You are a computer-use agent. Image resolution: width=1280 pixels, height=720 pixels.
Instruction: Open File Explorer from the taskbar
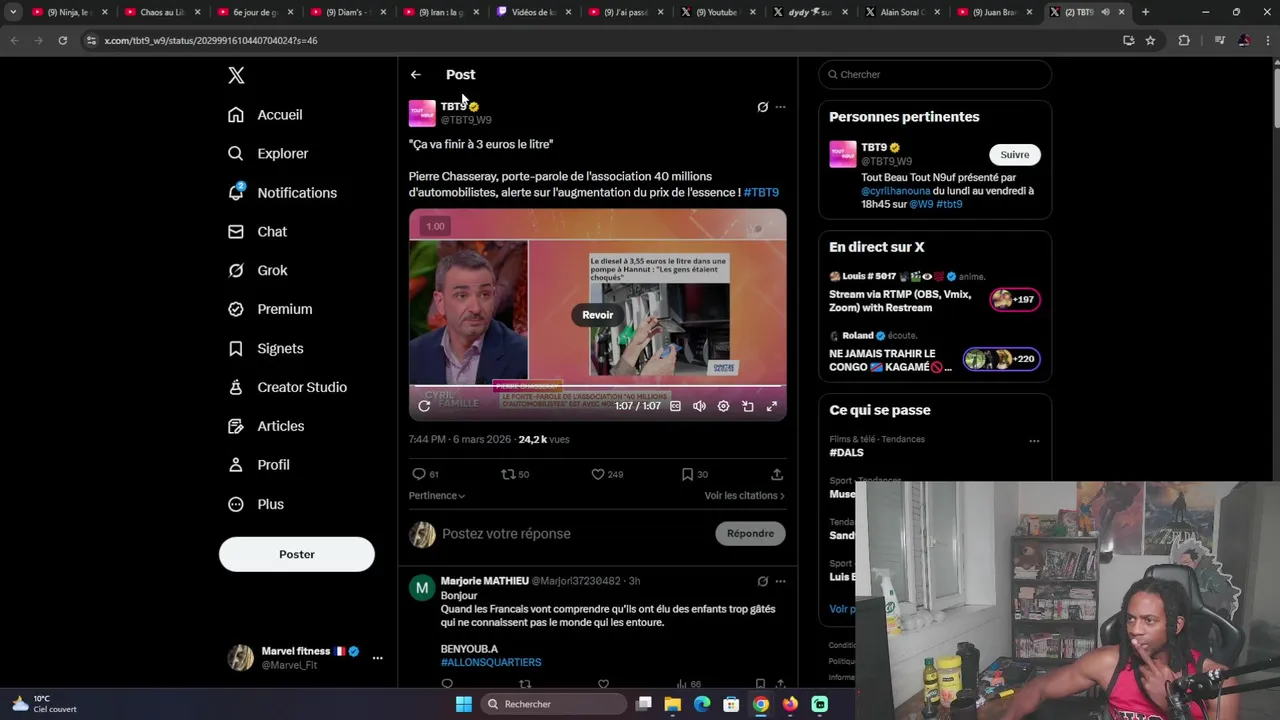[x=673, y=704]
